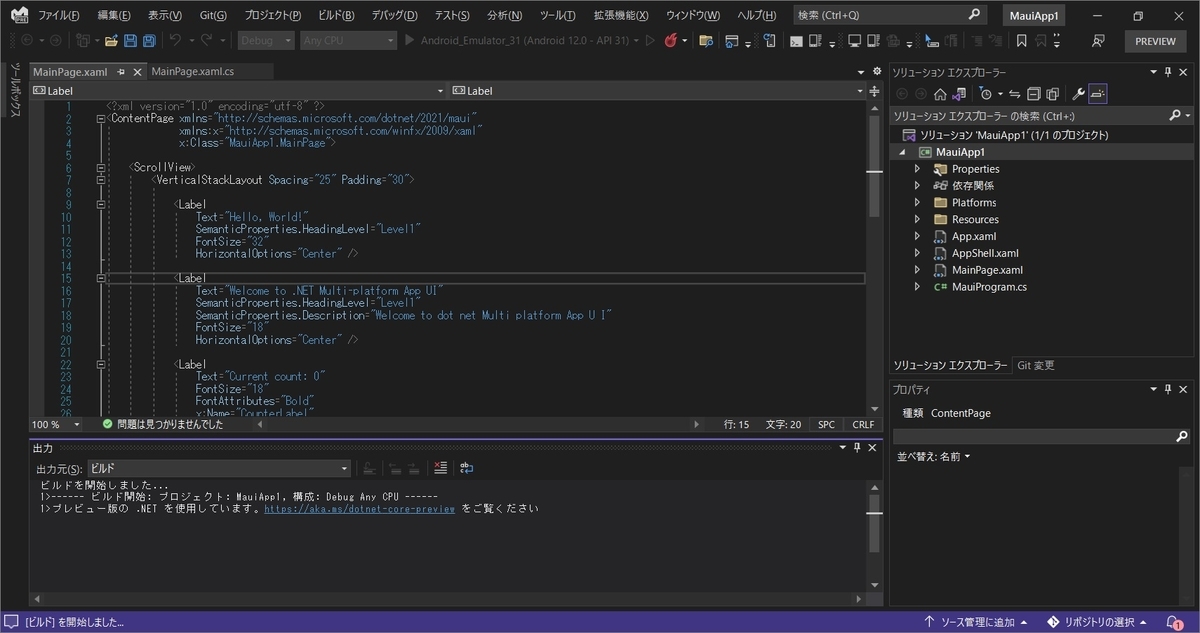Click the Save (single floppy disk) toolbar icon
The width and height of the screenshot is (1200, 633).
click(x=131, y=41)
